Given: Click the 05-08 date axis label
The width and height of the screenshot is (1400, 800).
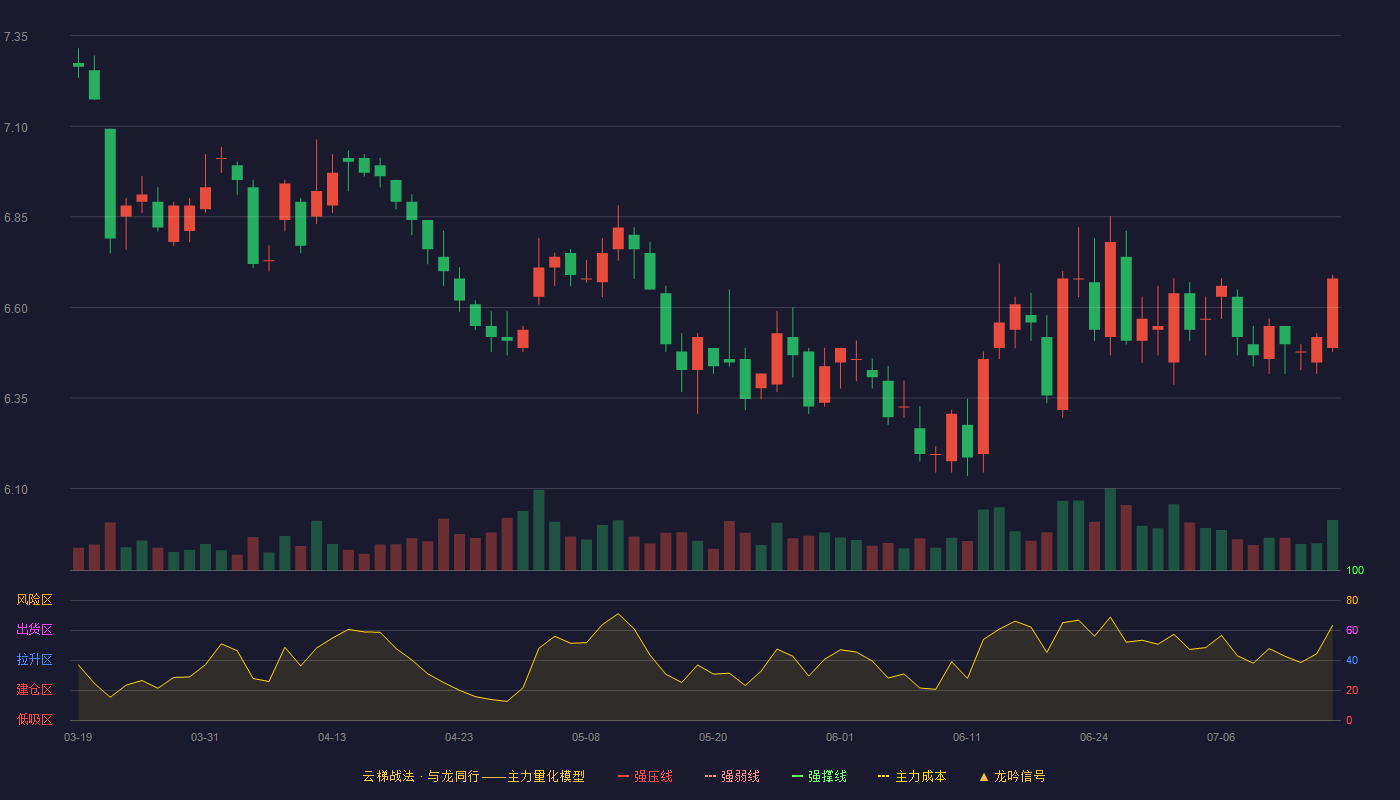Looking at the screenshot, I should click(586, 737).
